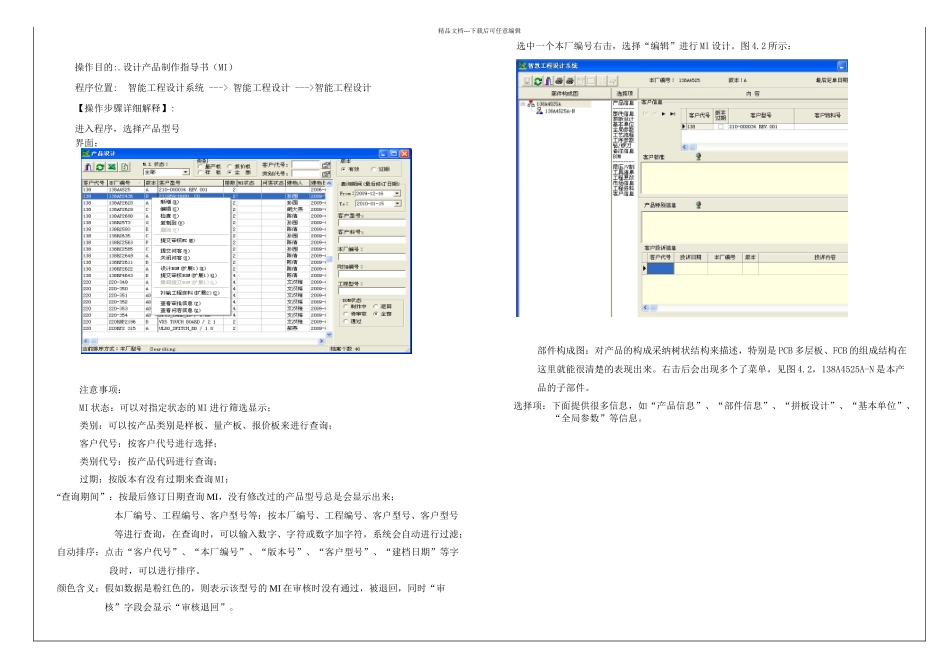Click lookup icon beside 类别代号 field
The height and width of the screenshot is (672, 950).
(326, 173)
